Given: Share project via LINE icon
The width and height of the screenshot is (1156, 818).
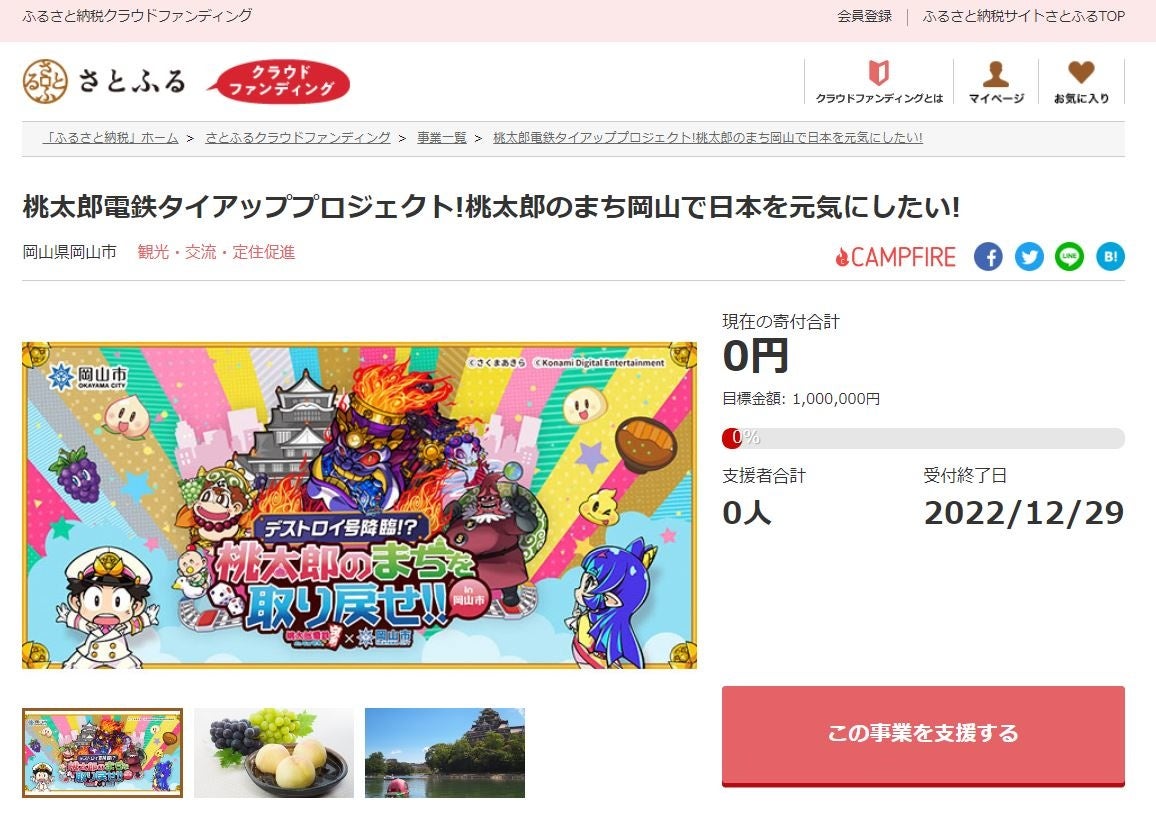Looking at the screenshot, I should click(1070, 256).
